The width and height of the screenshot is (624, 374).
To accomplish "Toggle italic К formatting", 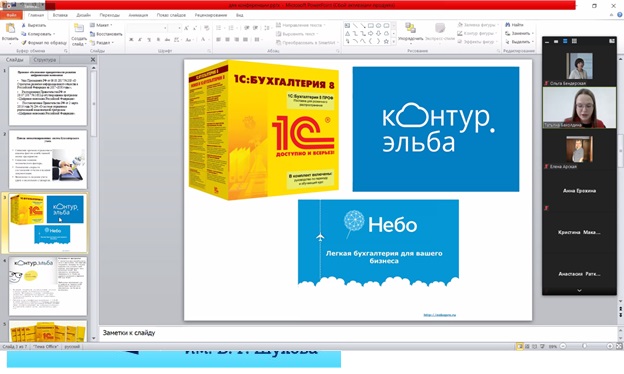I will click(140, 40).
